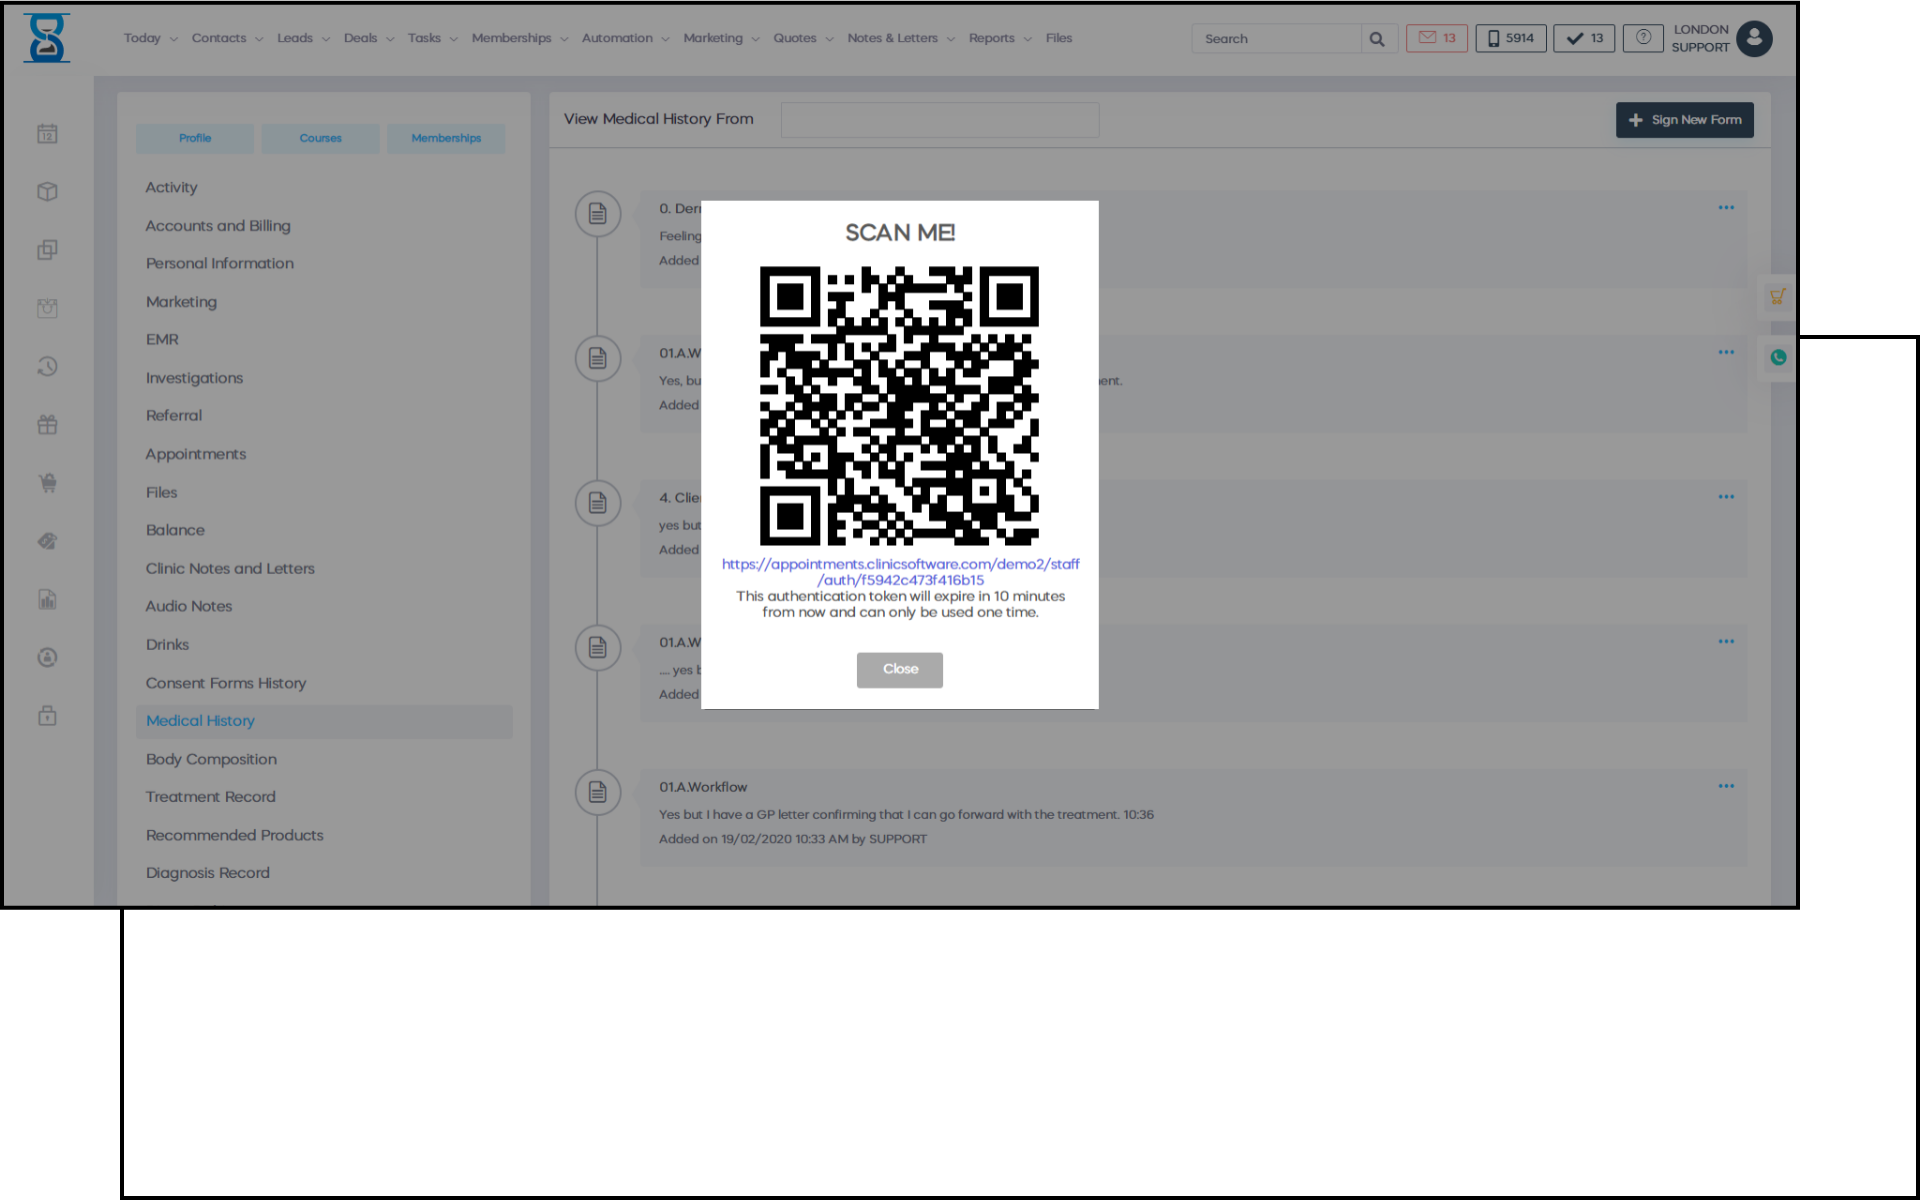This screenshot has width=1920, height=1200.
Task: Switch to the Courses tab
Action: coord(320,138)
